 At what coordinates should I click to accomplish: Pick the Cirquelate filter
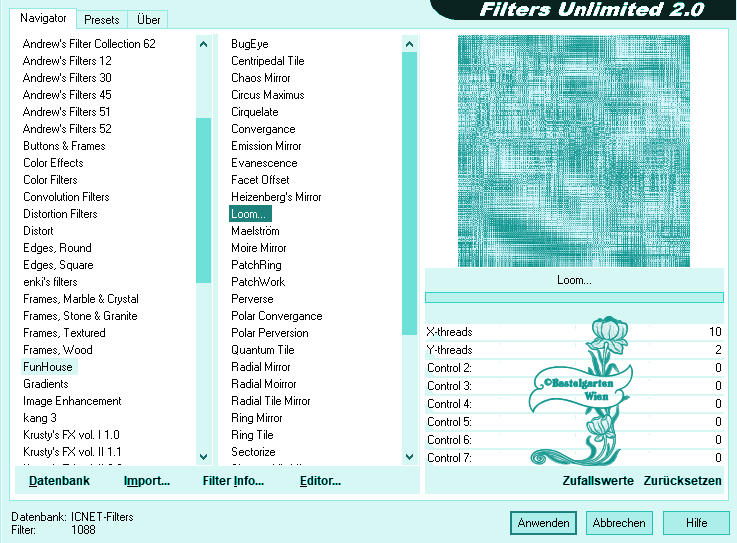click(254, 111)
